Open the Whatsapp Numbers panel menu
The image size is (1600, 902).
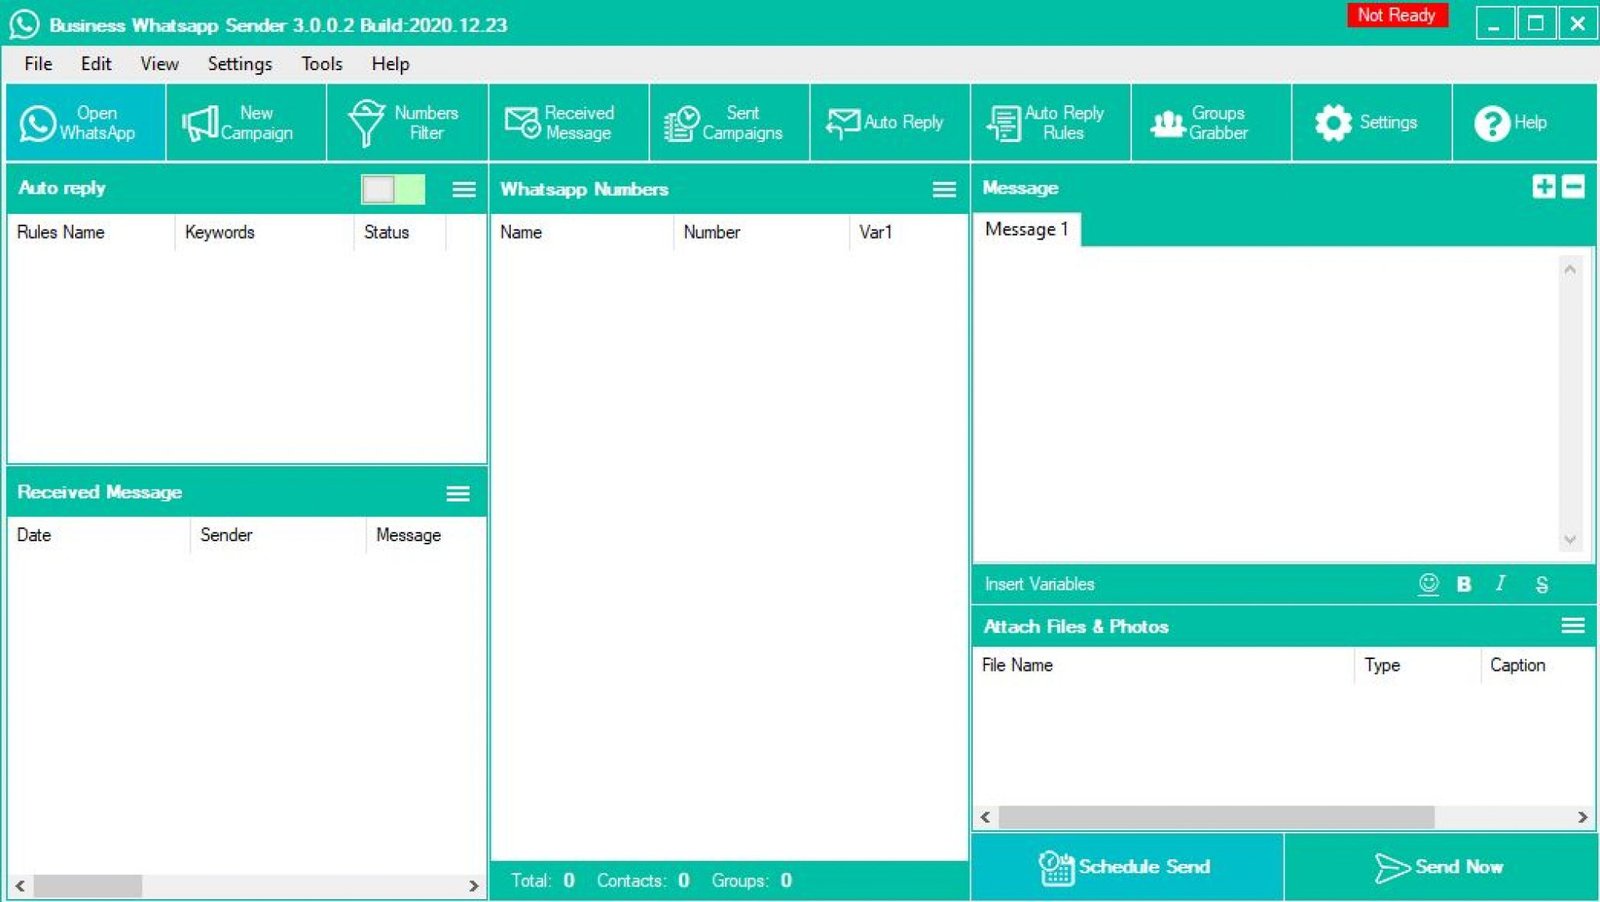[x=944, y=190]
